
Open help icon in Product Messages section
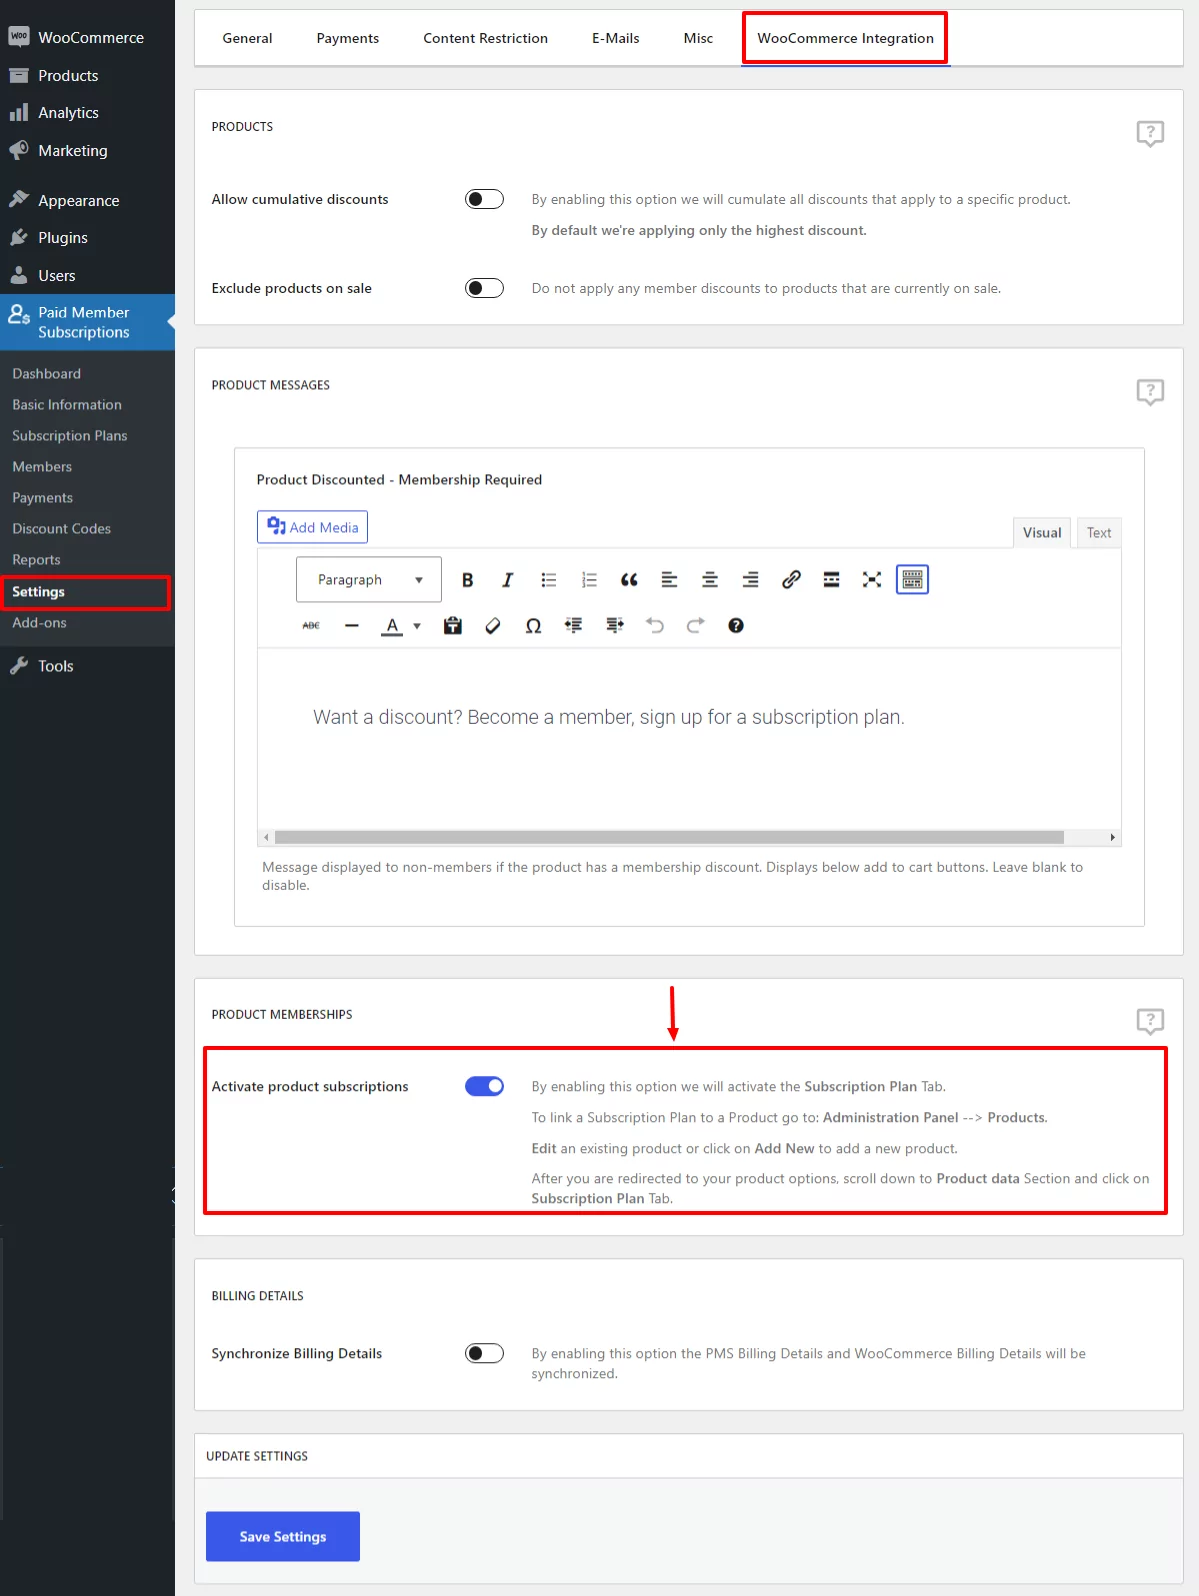tap(1150, 391)
